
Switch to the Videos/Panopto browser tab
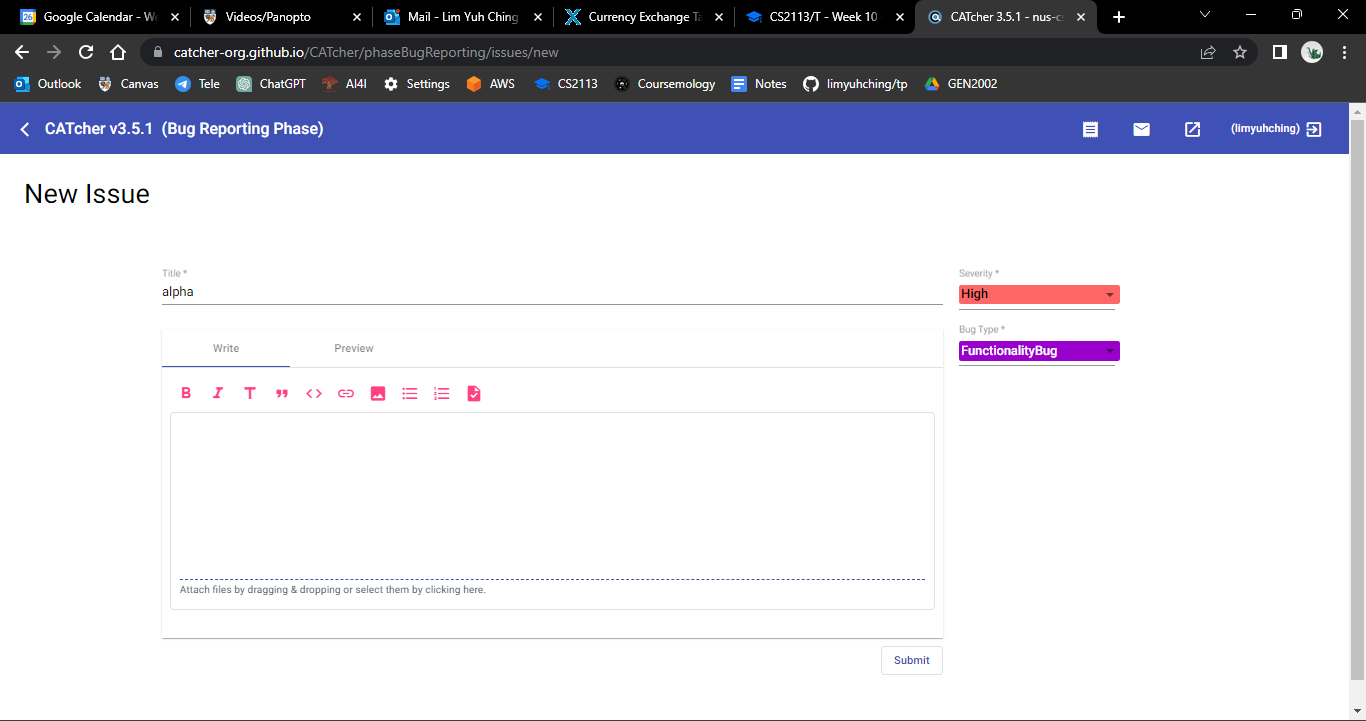coord(281,17)
